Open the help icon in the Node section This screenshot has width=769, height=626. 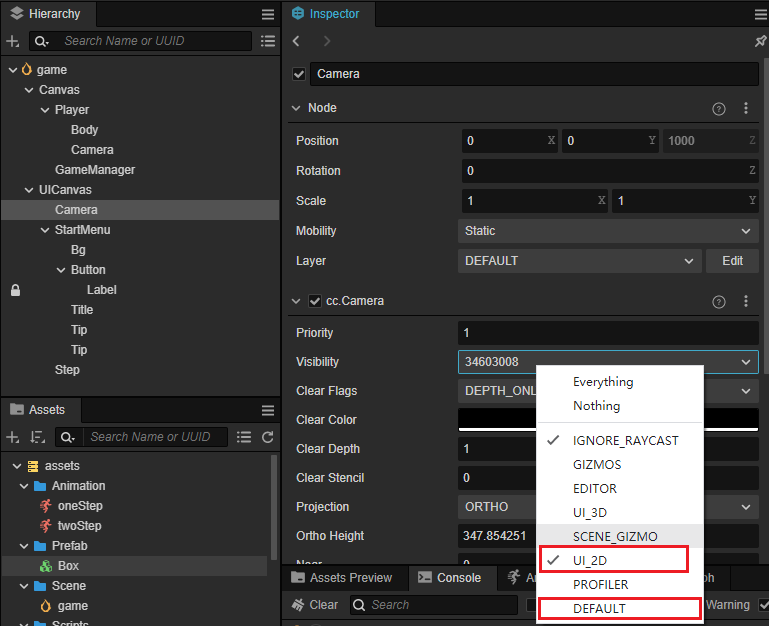tap(718, 108)
